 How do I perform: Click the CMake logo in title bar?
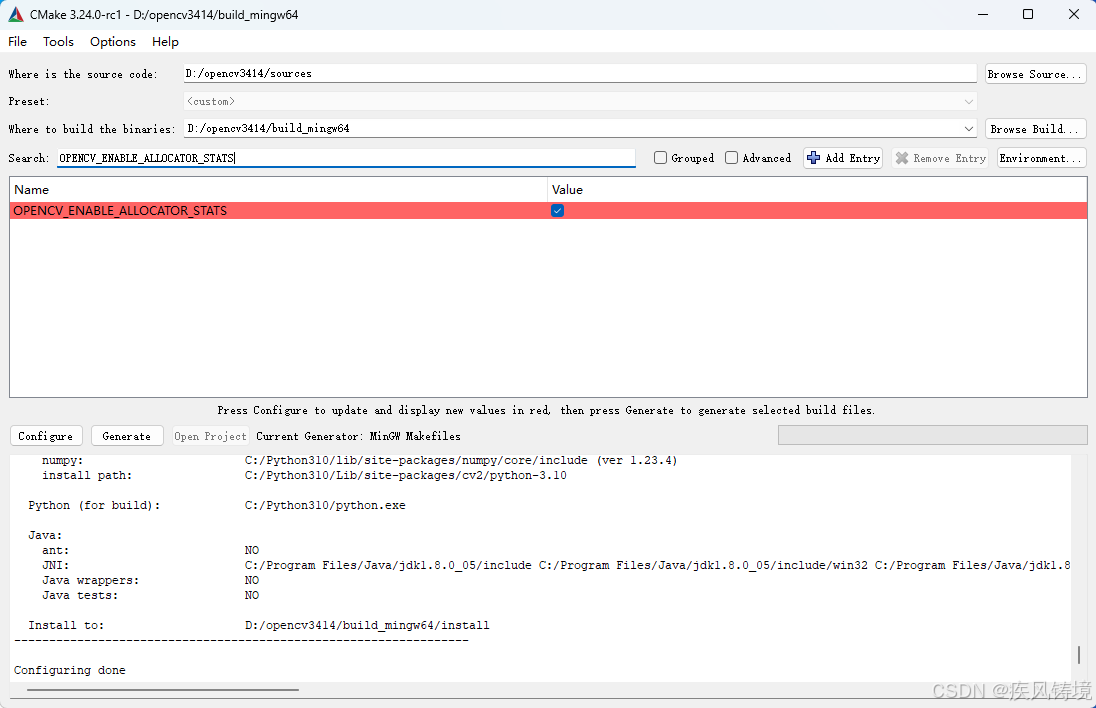click(x=15, y=14)
